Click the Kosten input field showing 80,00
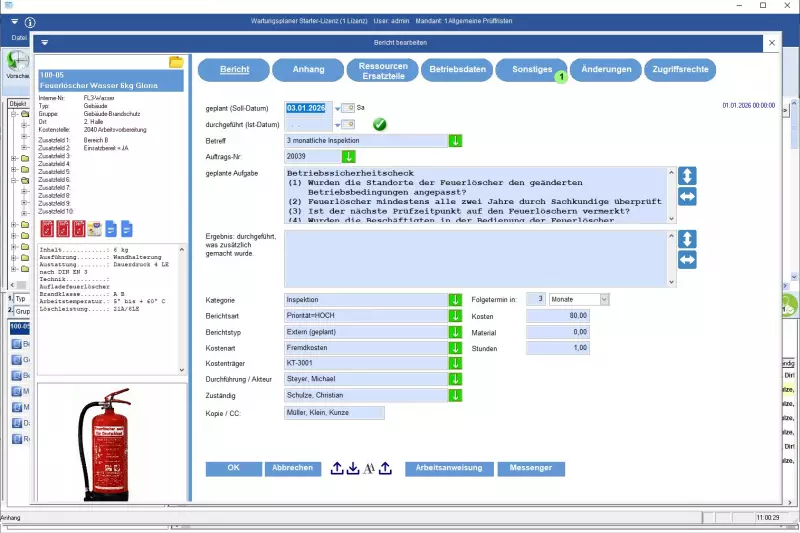Image resolution: width=800 pixels, height=533 pixels. click(558, 315)
